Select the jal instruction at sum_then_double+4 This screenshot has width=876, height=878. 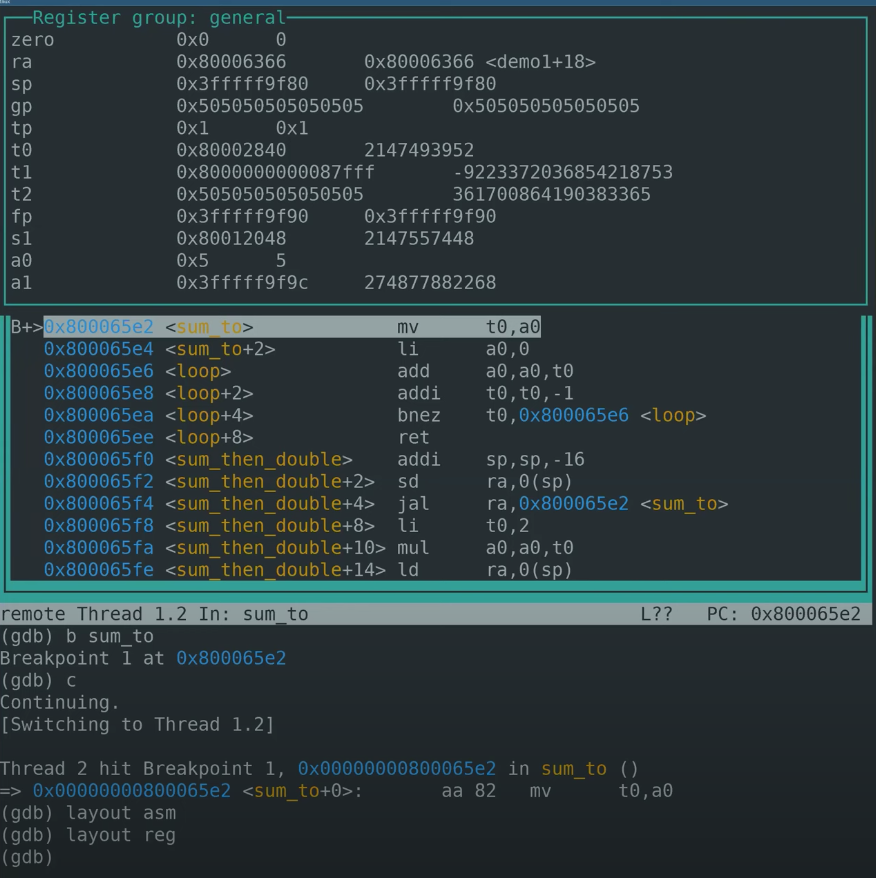[413, 503]
